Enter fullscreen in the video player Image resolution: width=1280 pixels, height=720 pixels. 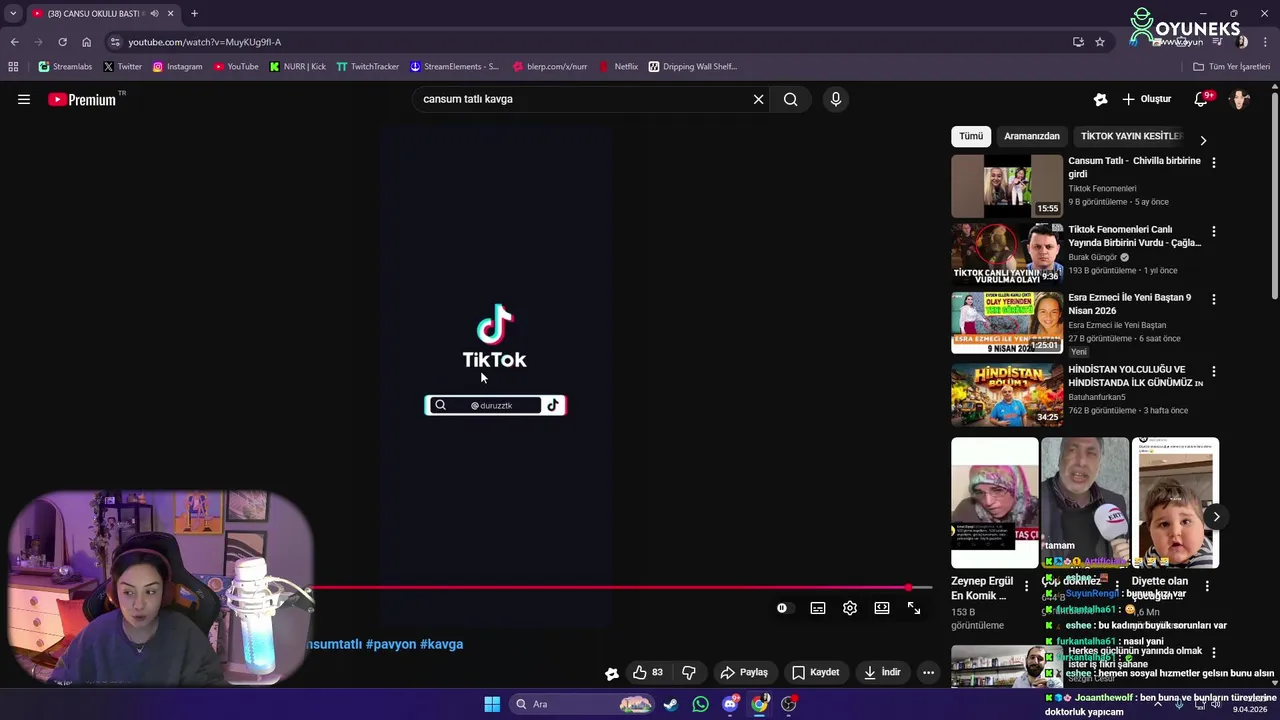[x=914, y=608]
